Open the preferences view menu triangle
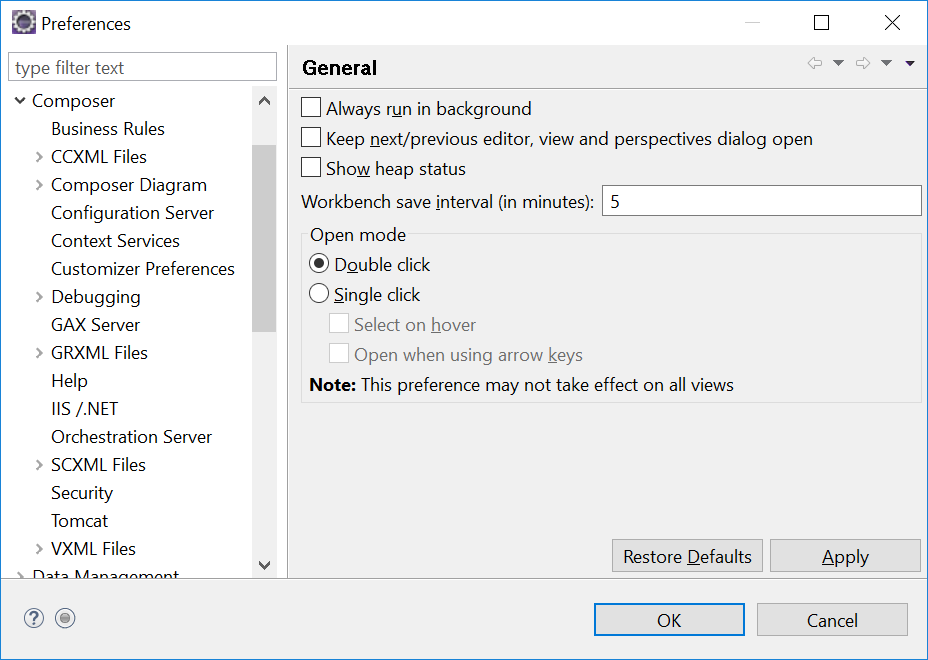Viewport: 928px width, 660px height. pos(910,64)
